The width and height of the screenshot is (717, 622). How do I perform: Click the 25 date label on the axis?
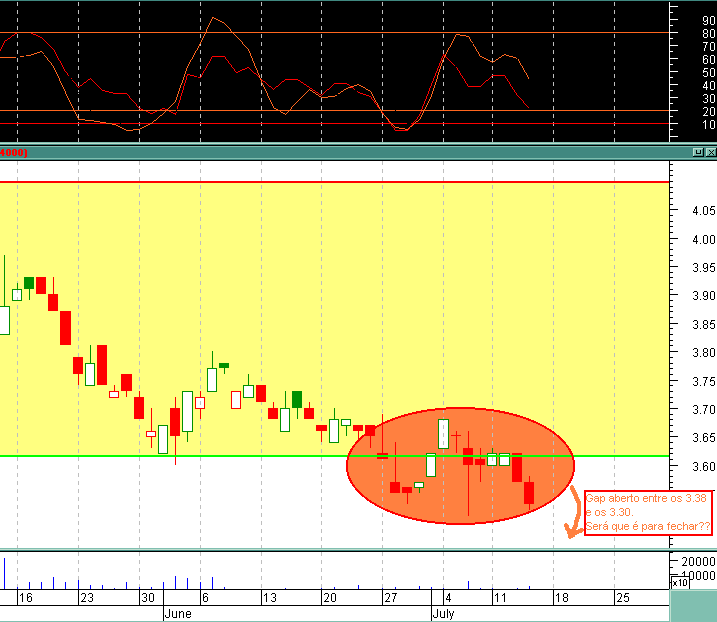623,598
